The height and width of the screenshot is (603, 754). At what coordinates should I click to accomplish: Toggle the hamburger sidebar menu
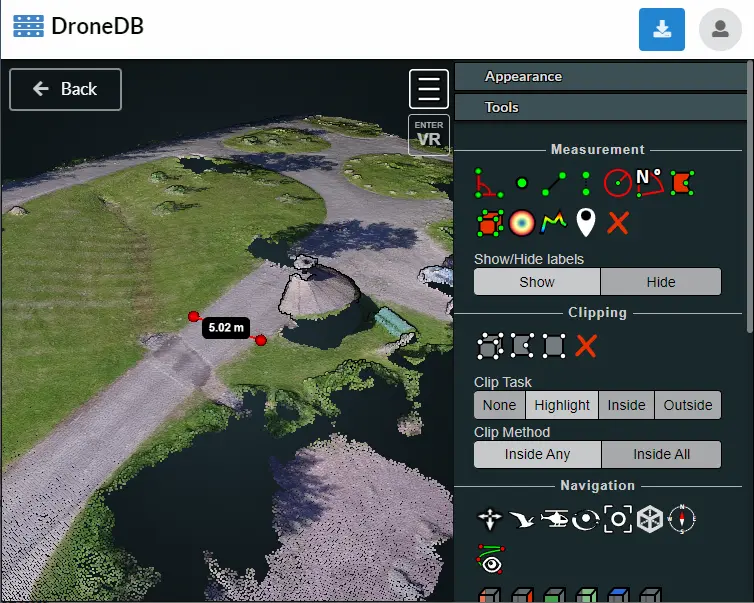(x=429, y=89)
